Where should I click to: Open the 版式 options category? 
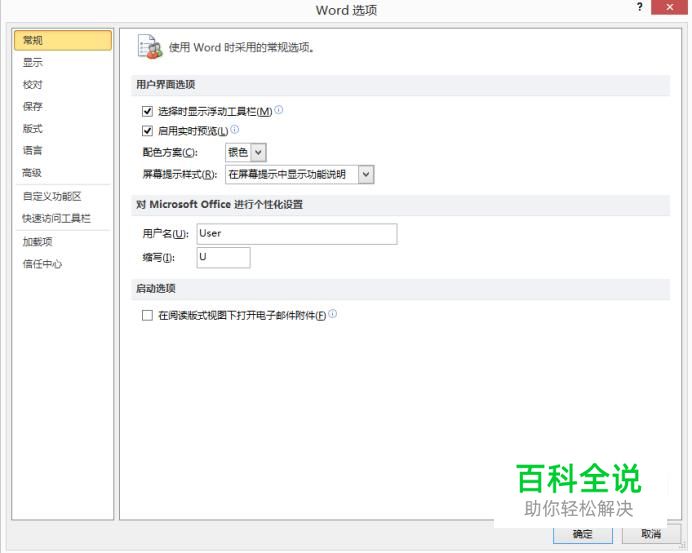33,128
